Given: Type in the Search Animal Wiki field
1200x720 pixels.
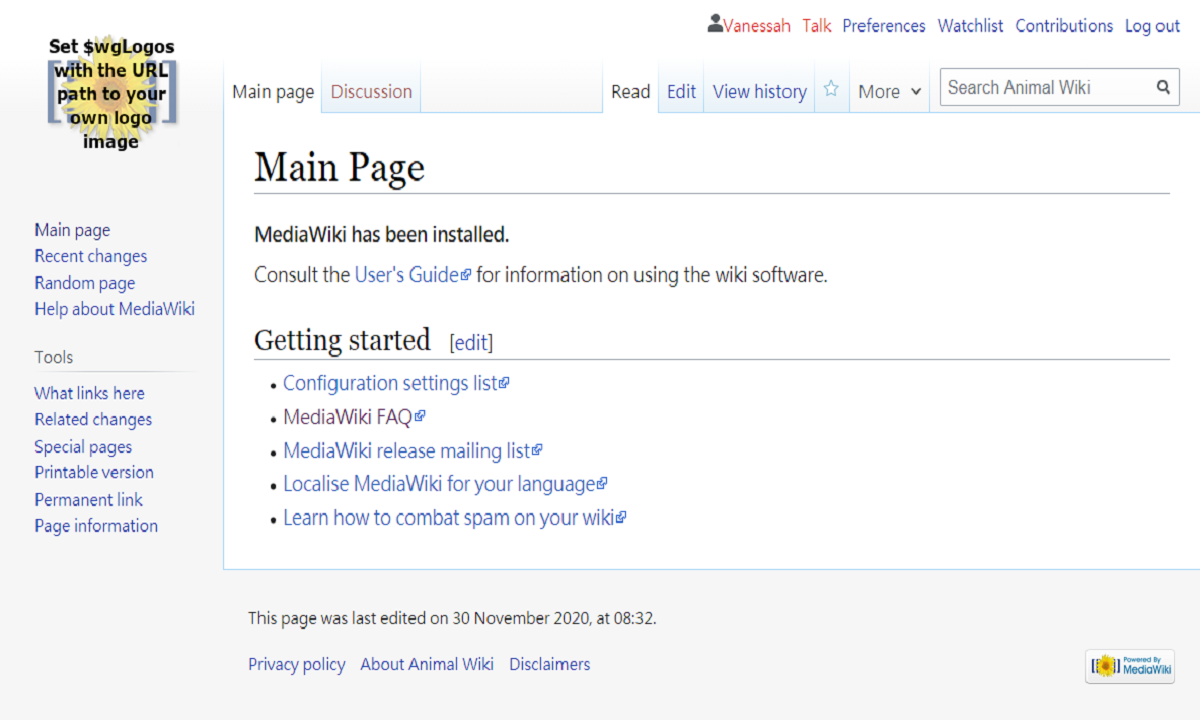Looking at the screenshot, I should [1045, 87].
